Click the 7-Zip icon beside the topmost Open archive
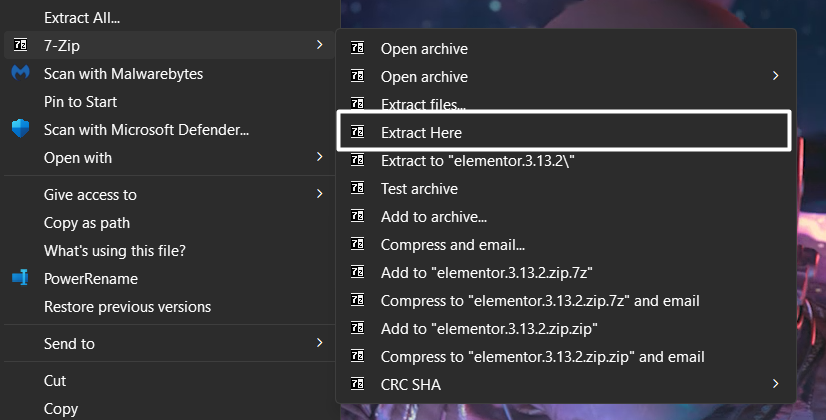 click(358, 48)
